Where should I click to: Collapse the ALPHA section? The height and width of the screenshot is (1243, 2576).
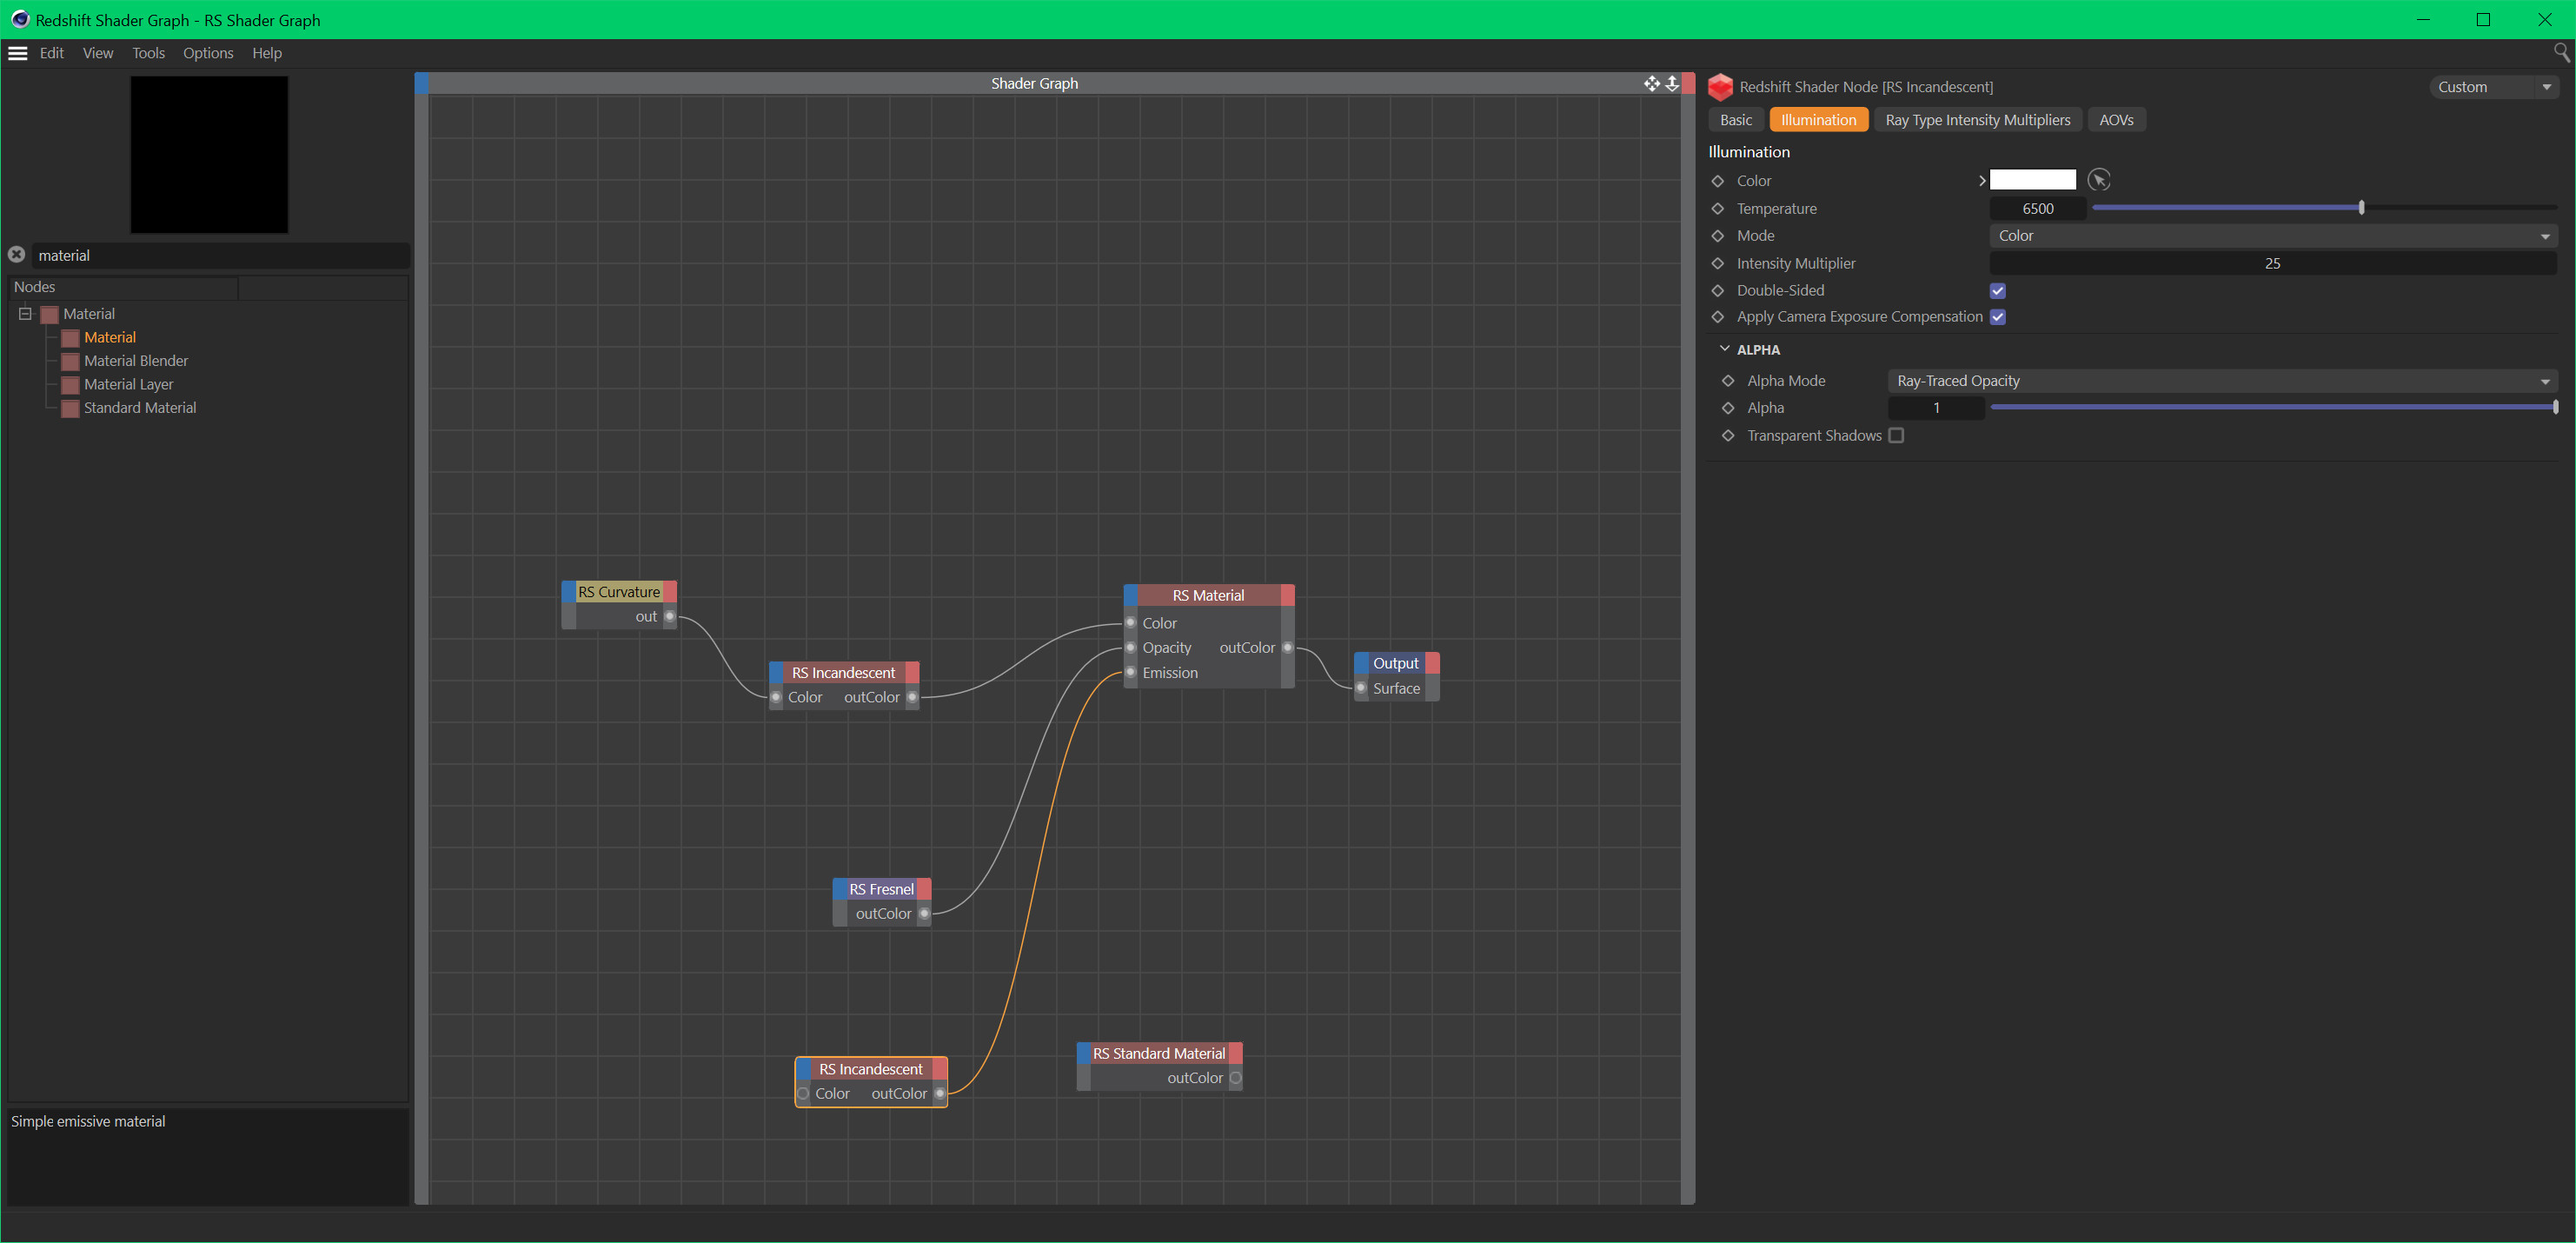[1724, 349]
